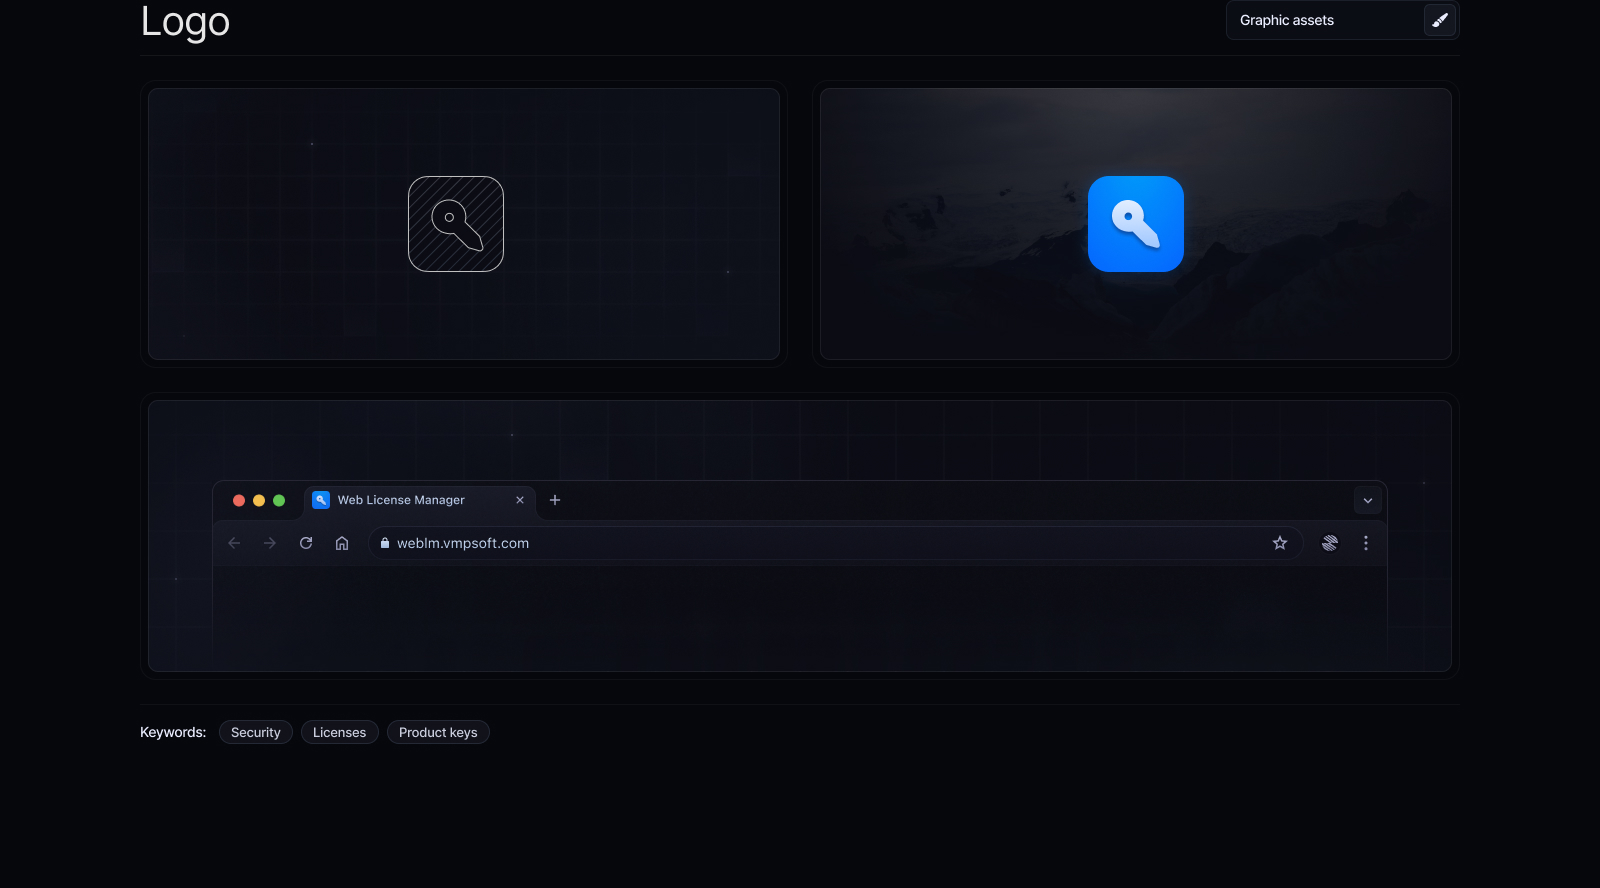Click the outlined key logo icon

click(x=456, y=224)
